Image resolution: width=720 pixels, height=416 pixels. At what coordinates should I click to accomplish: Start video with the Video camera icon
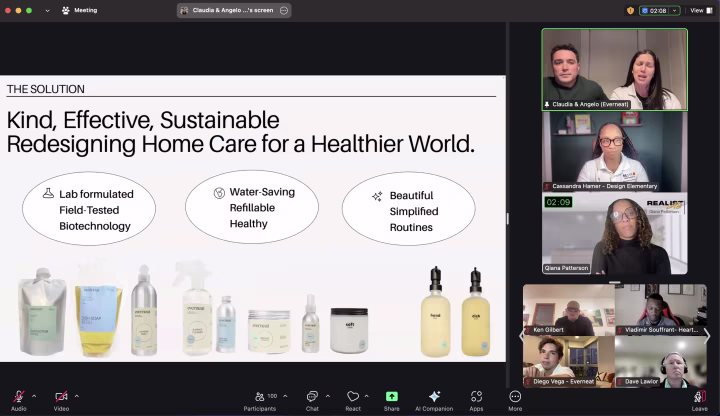click(x=61, y=396)
